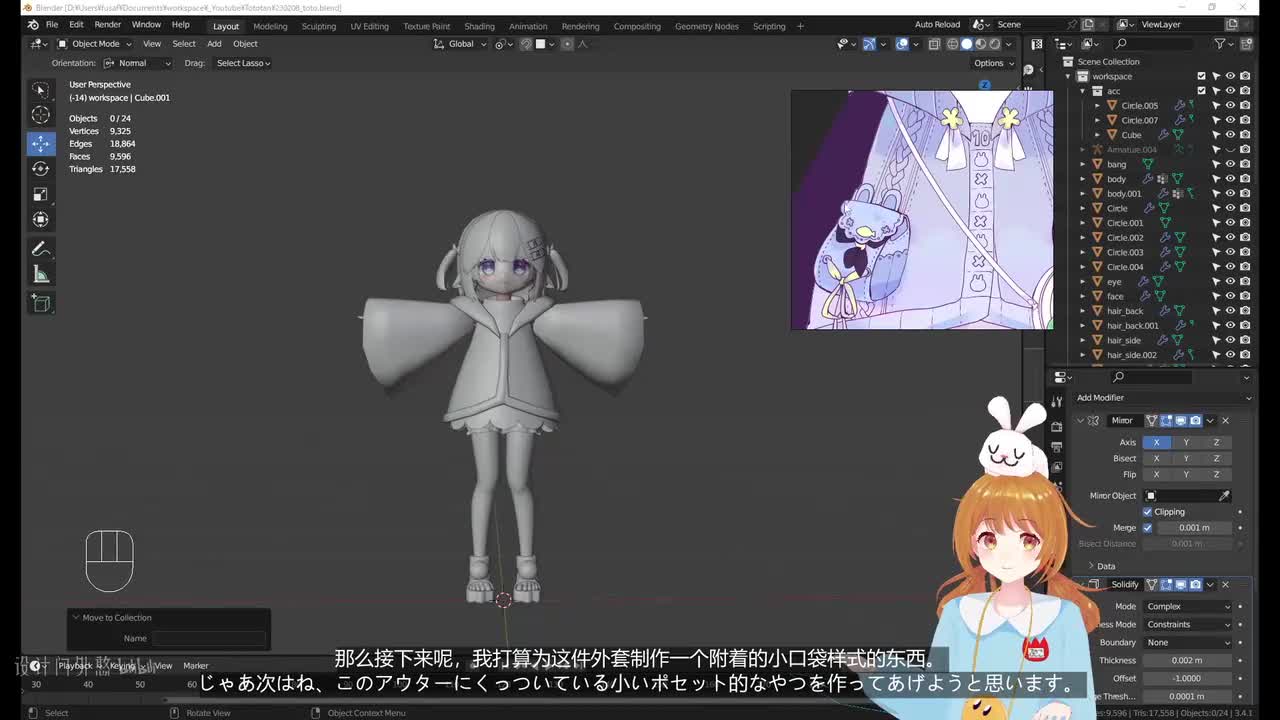
Task: Open the Orientation Normal dropdown
Action: pyautogui.click(x=137, y=63)
